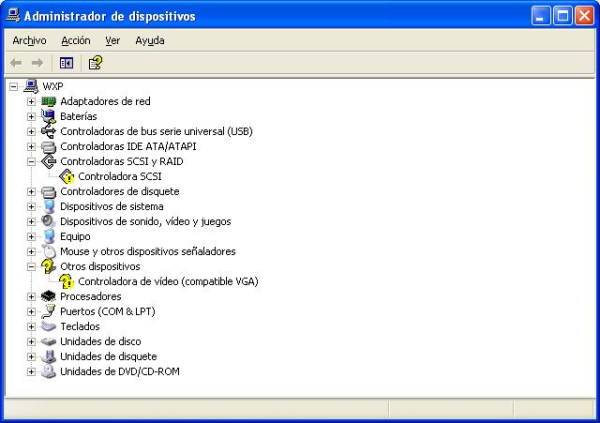The height and width of the screenshot is (423, 600).
Task: Click the SCSI y RAID category icon
Action: (x=49, y=162)
